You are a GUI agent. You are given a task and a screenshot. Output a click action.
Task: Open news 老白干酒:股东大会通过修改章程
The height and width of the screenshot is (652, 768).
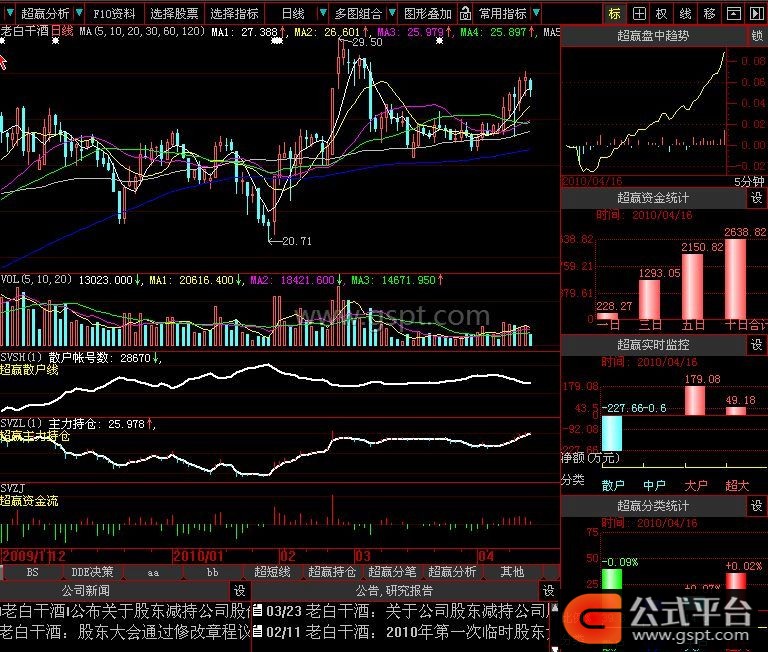pos(125,632)
